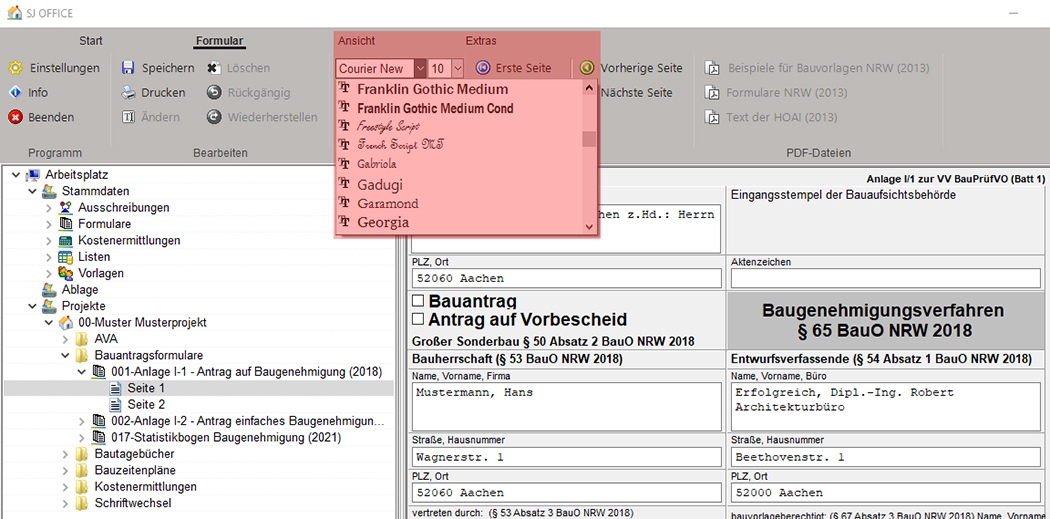Viewport: 1050px width, 519px height.
Task: Click the Wiederherstellen redo icon
Action: point(213,117)
